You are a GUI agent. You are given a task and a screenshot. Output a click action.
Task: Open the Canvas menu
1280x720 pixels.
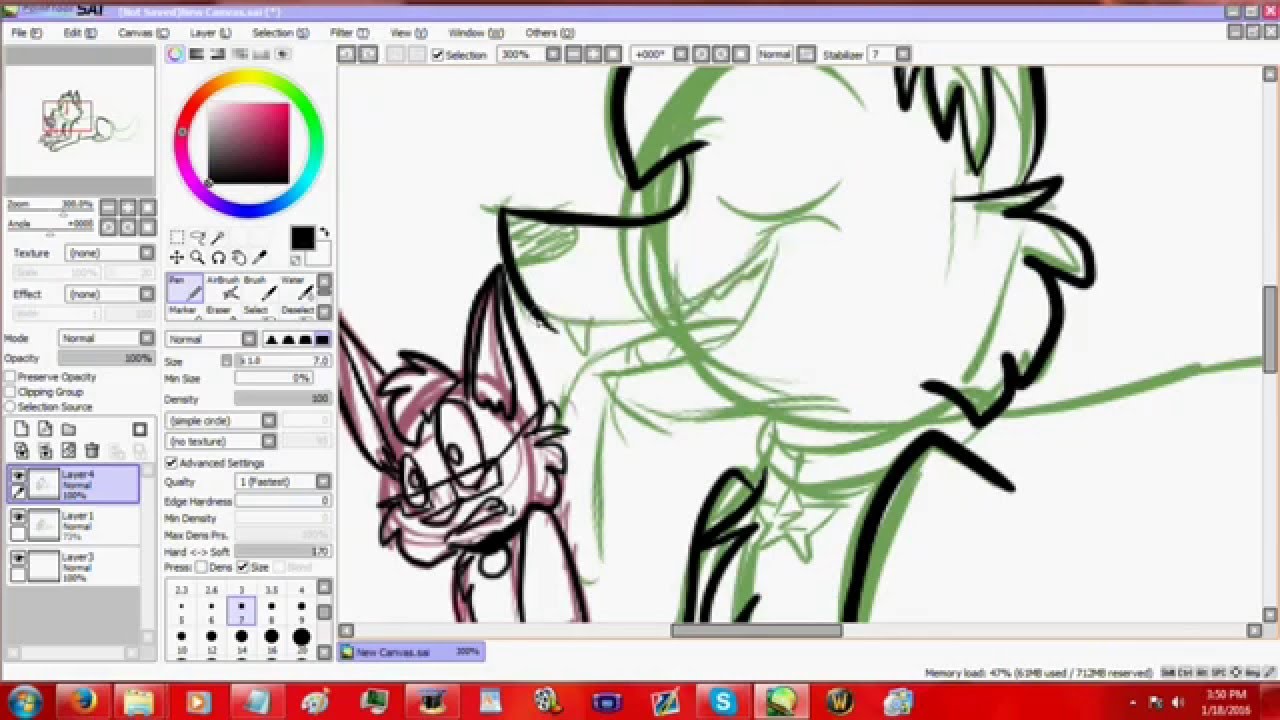tap(144, 33)
